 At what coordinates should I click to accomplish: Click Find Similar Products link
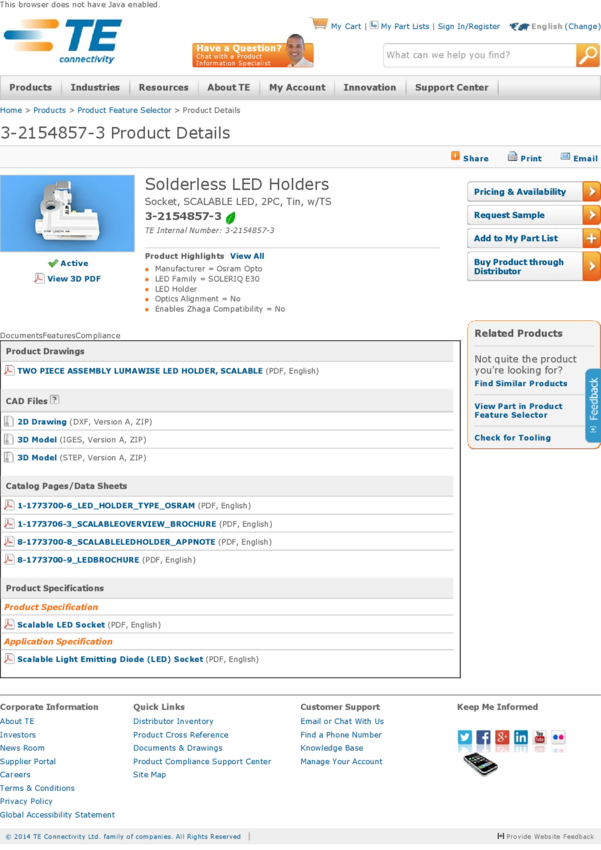(x=521, y=383)
